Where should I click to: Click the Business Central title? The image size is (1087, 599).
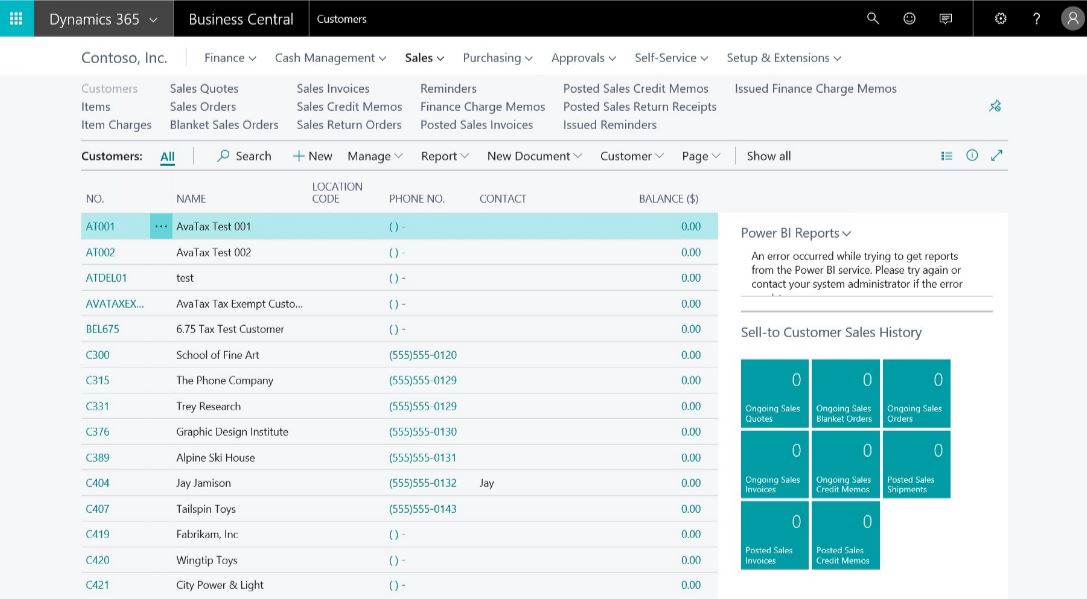click(x=241, y=19)
